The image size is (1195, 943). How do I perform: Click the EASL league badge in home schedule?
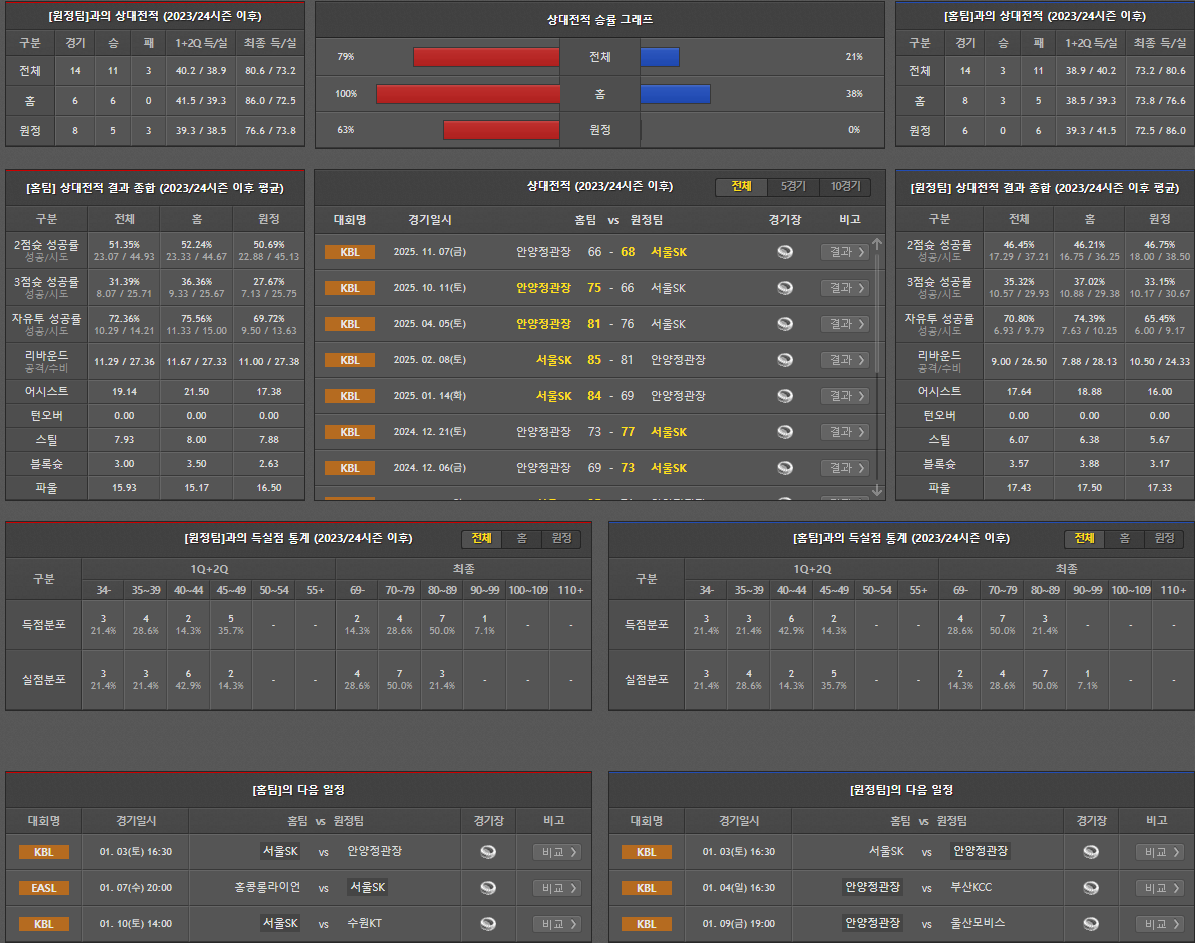(x=44, y=888)
